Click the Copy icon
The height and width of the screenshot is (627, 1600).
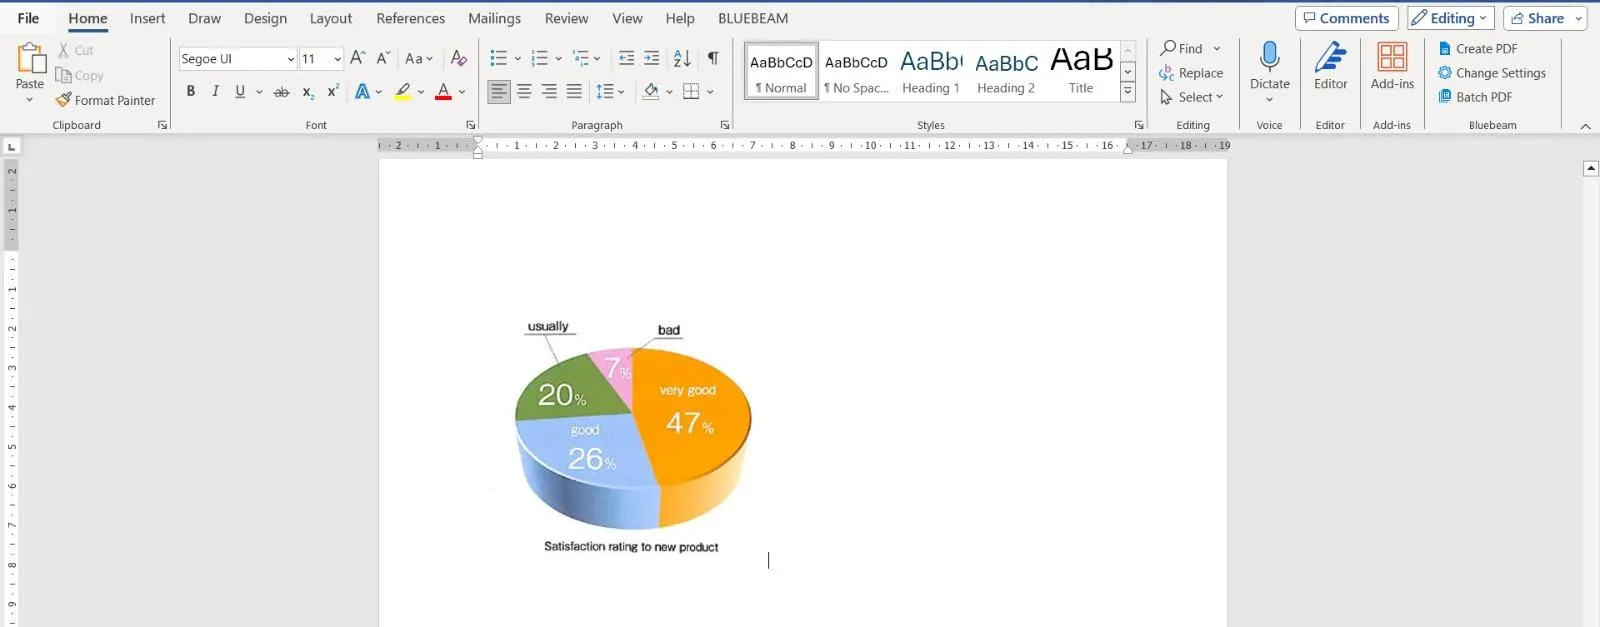coord(64,75)
